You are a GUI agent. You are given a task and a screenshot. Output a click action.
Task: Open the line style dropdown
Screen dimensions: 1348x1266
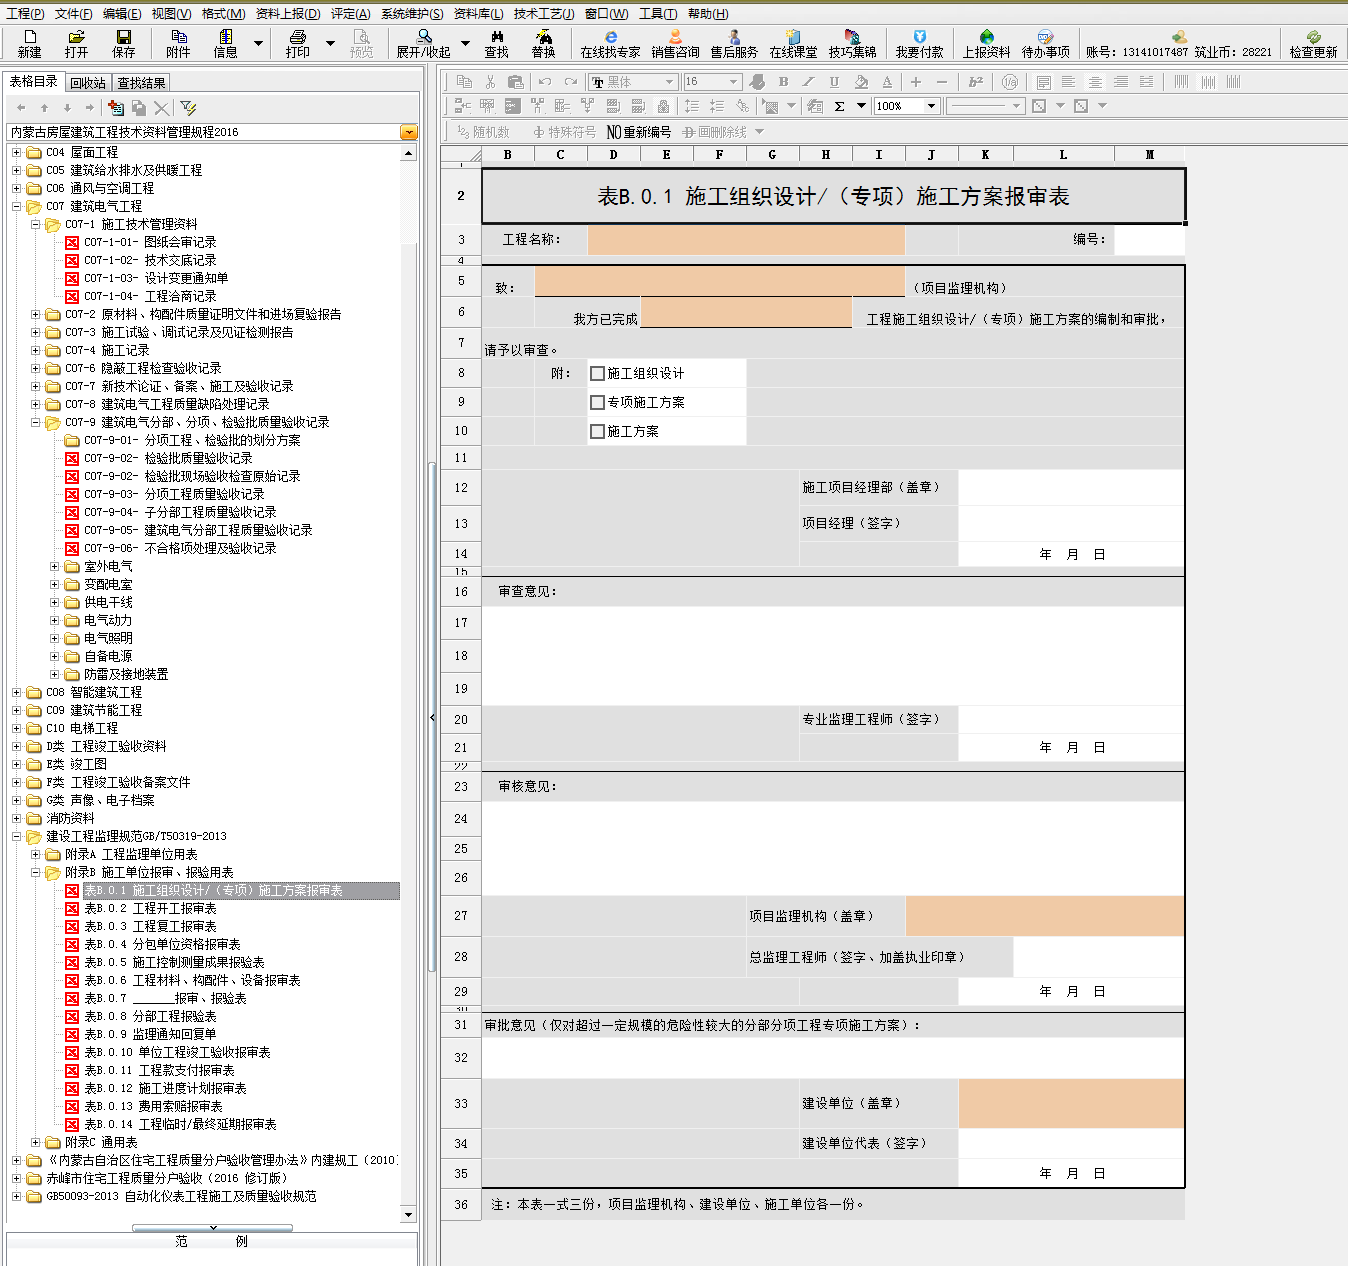(1016, 106)
